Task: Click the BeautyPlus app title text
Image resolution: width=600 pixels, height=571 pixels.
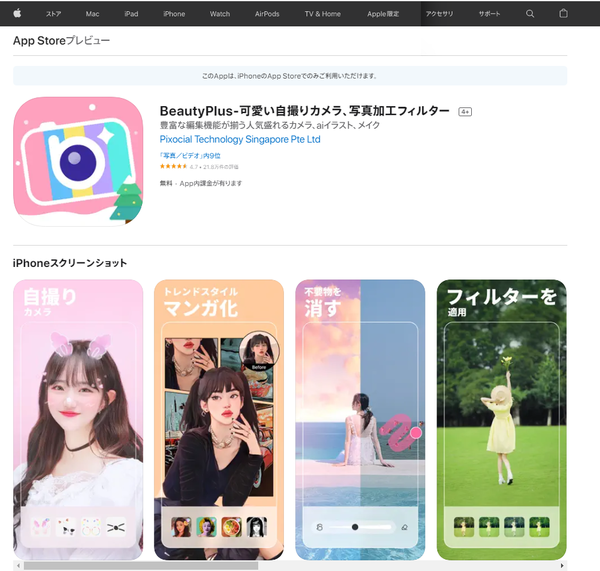Action: click(x=305, y=111)
